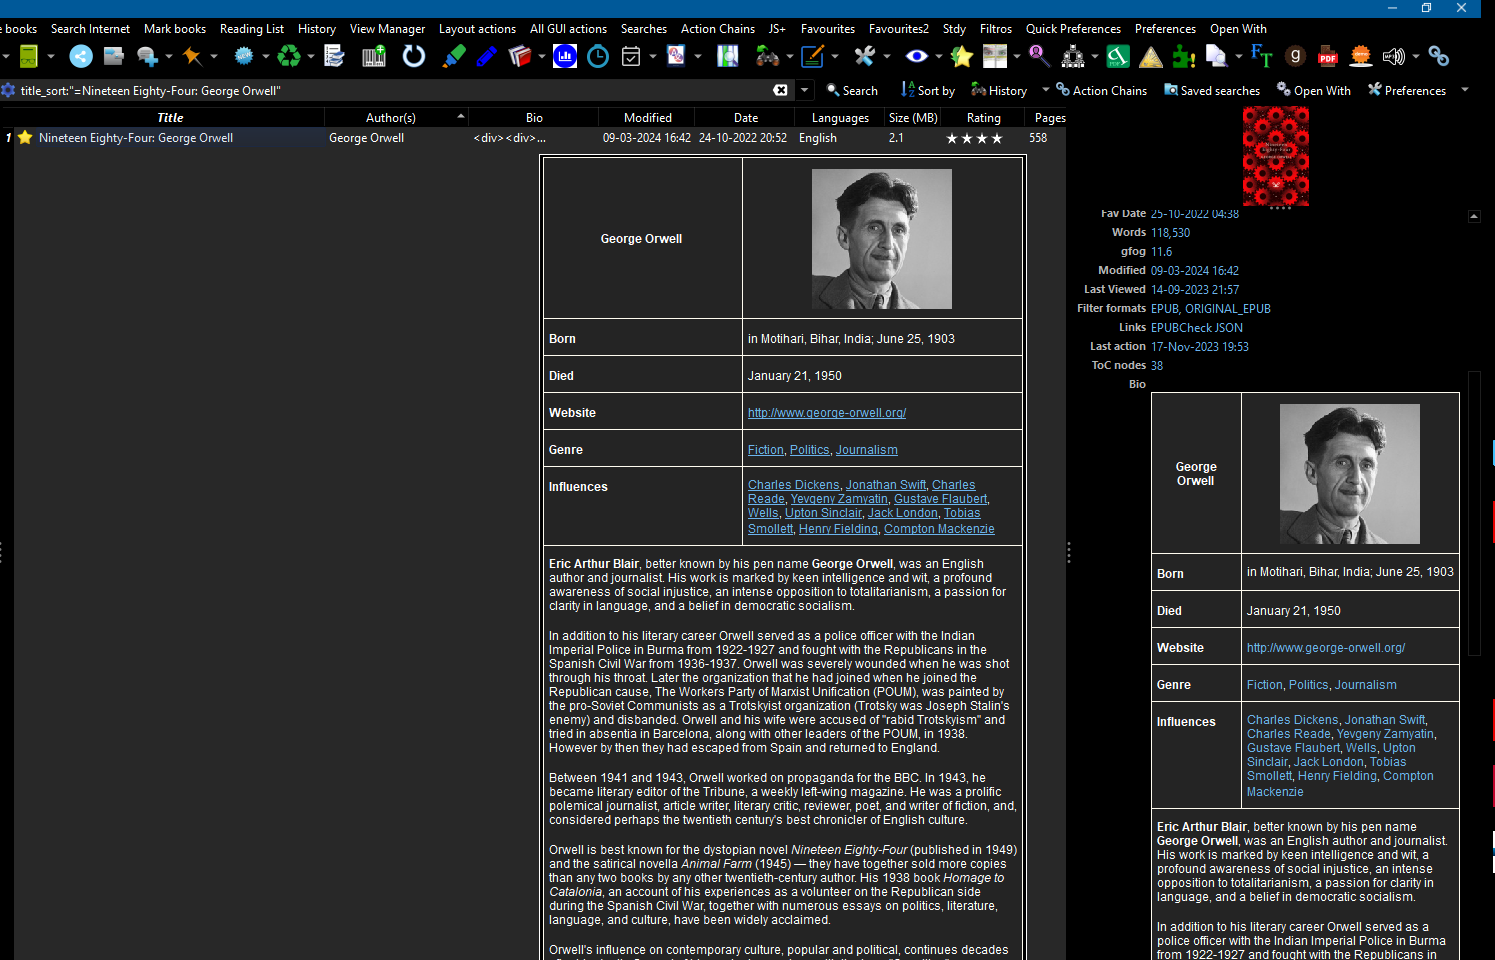Expand dropdown arrow next to blue eye icon

(x=939, y=57)
